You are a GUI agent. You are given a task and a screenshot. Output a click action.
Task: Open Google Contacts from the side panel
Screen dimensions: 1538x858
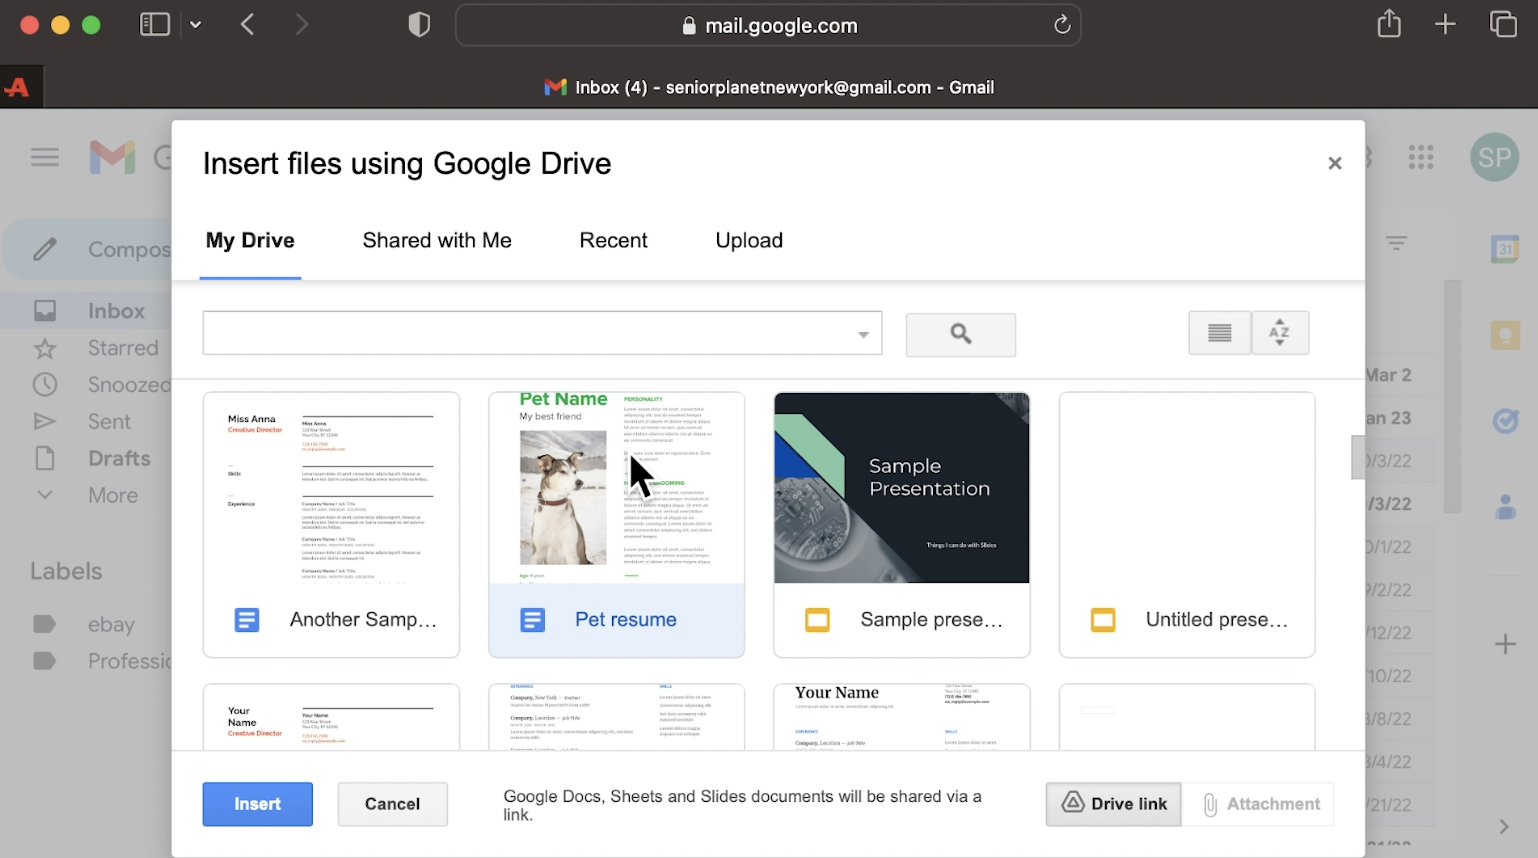point(1505,507)
